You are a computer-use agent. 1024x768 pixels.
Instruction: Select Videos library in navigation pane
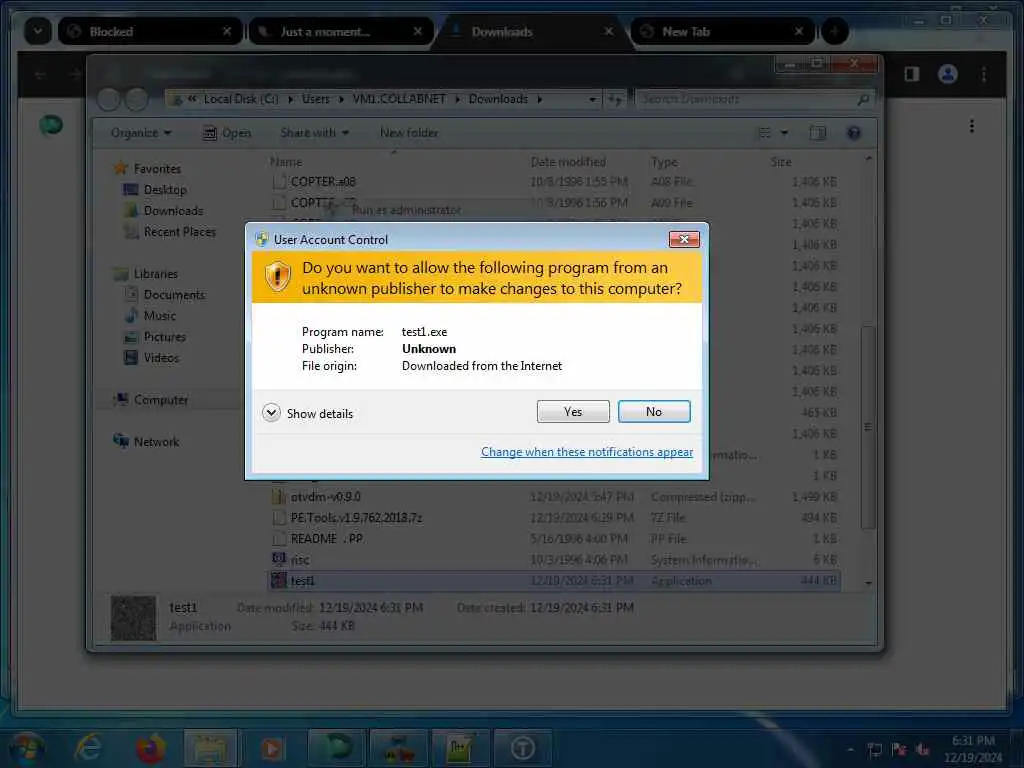[161, 358]
